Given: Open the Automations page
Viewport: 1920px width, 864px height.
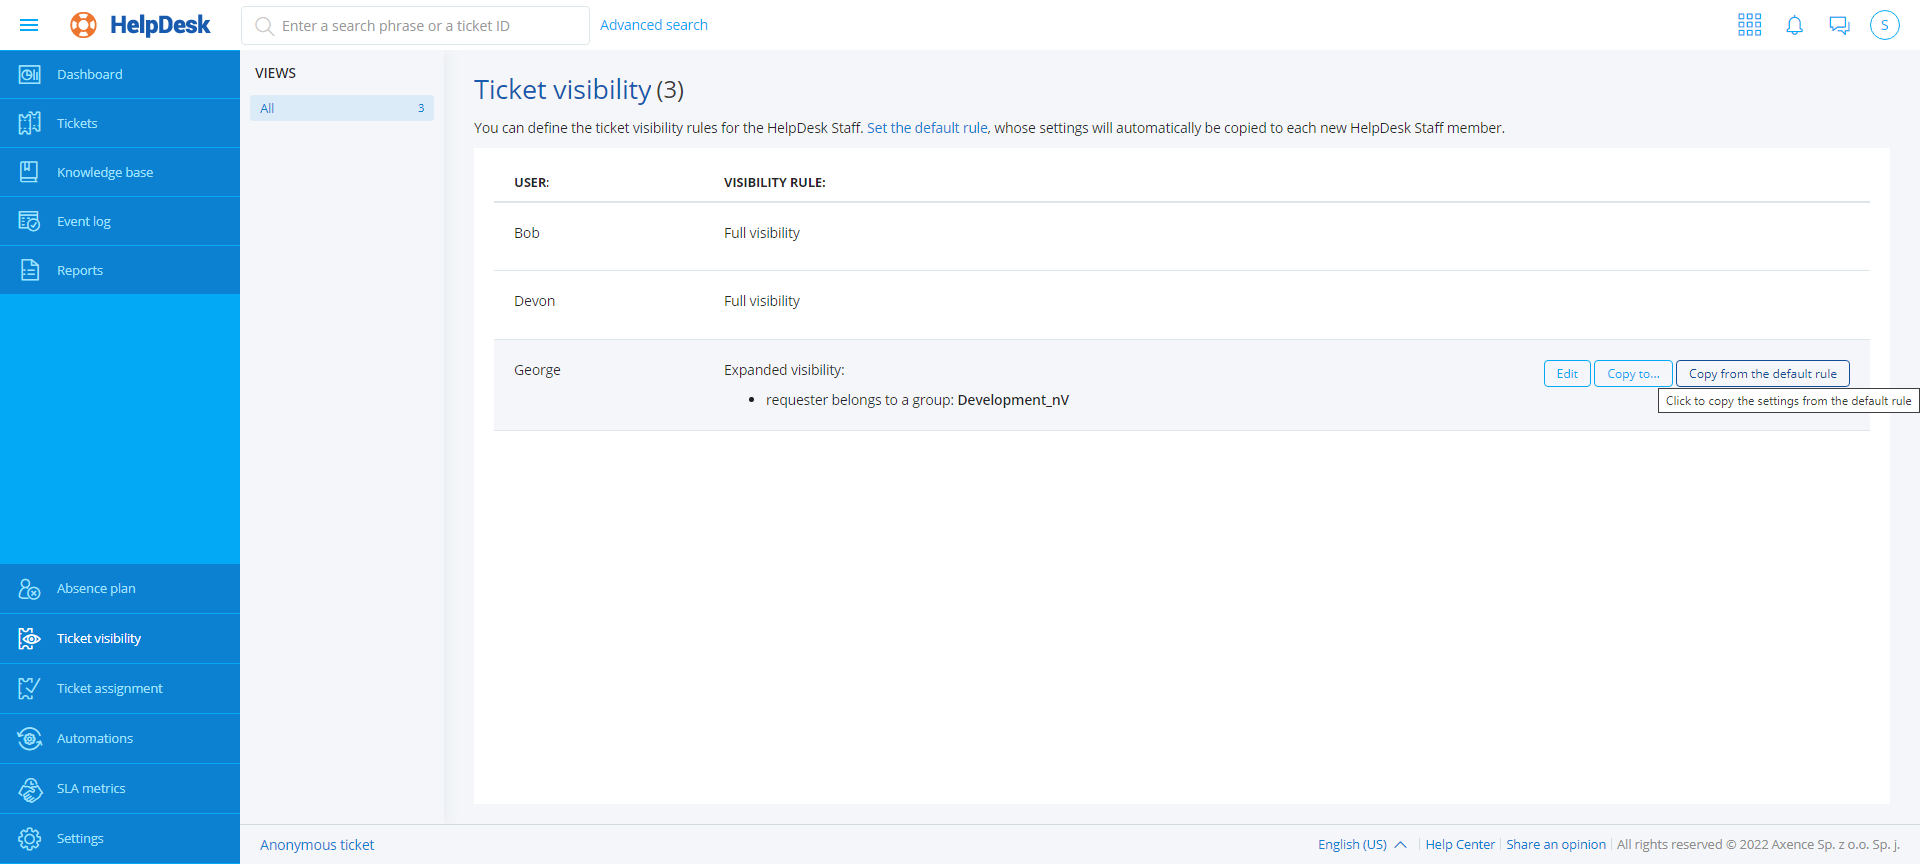Looking at the screenshot, I should pyautogui.click(x=95, y=738).
